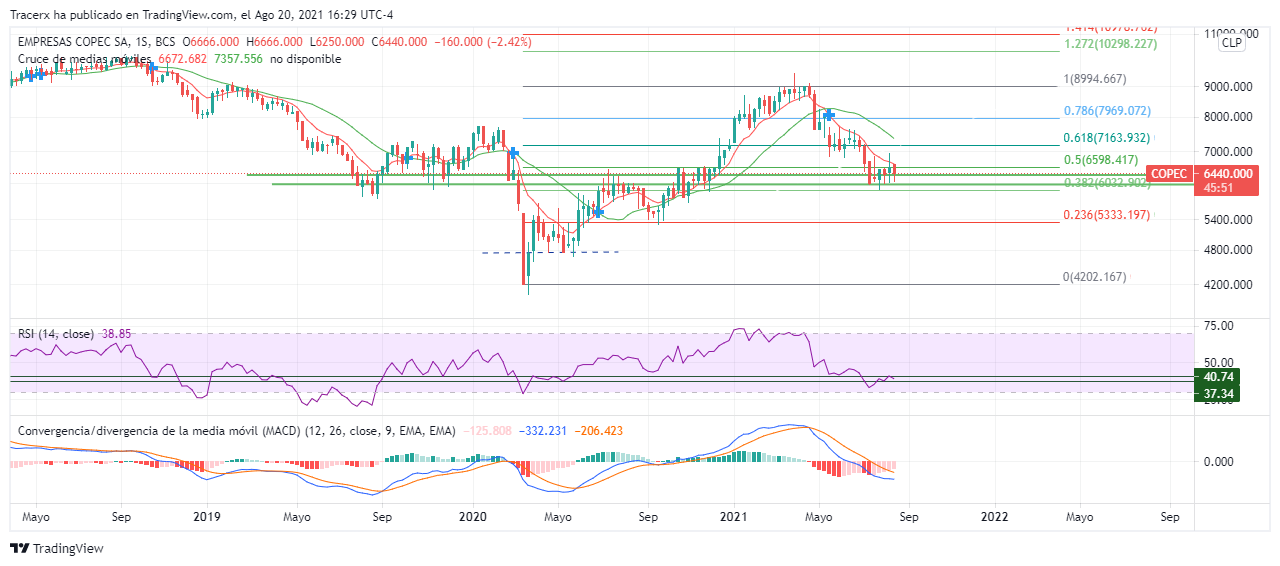Select the Fibonacci 0.5(6598.417) label
This screenshot has height=566, width=1280.
tap(1102, 160)
